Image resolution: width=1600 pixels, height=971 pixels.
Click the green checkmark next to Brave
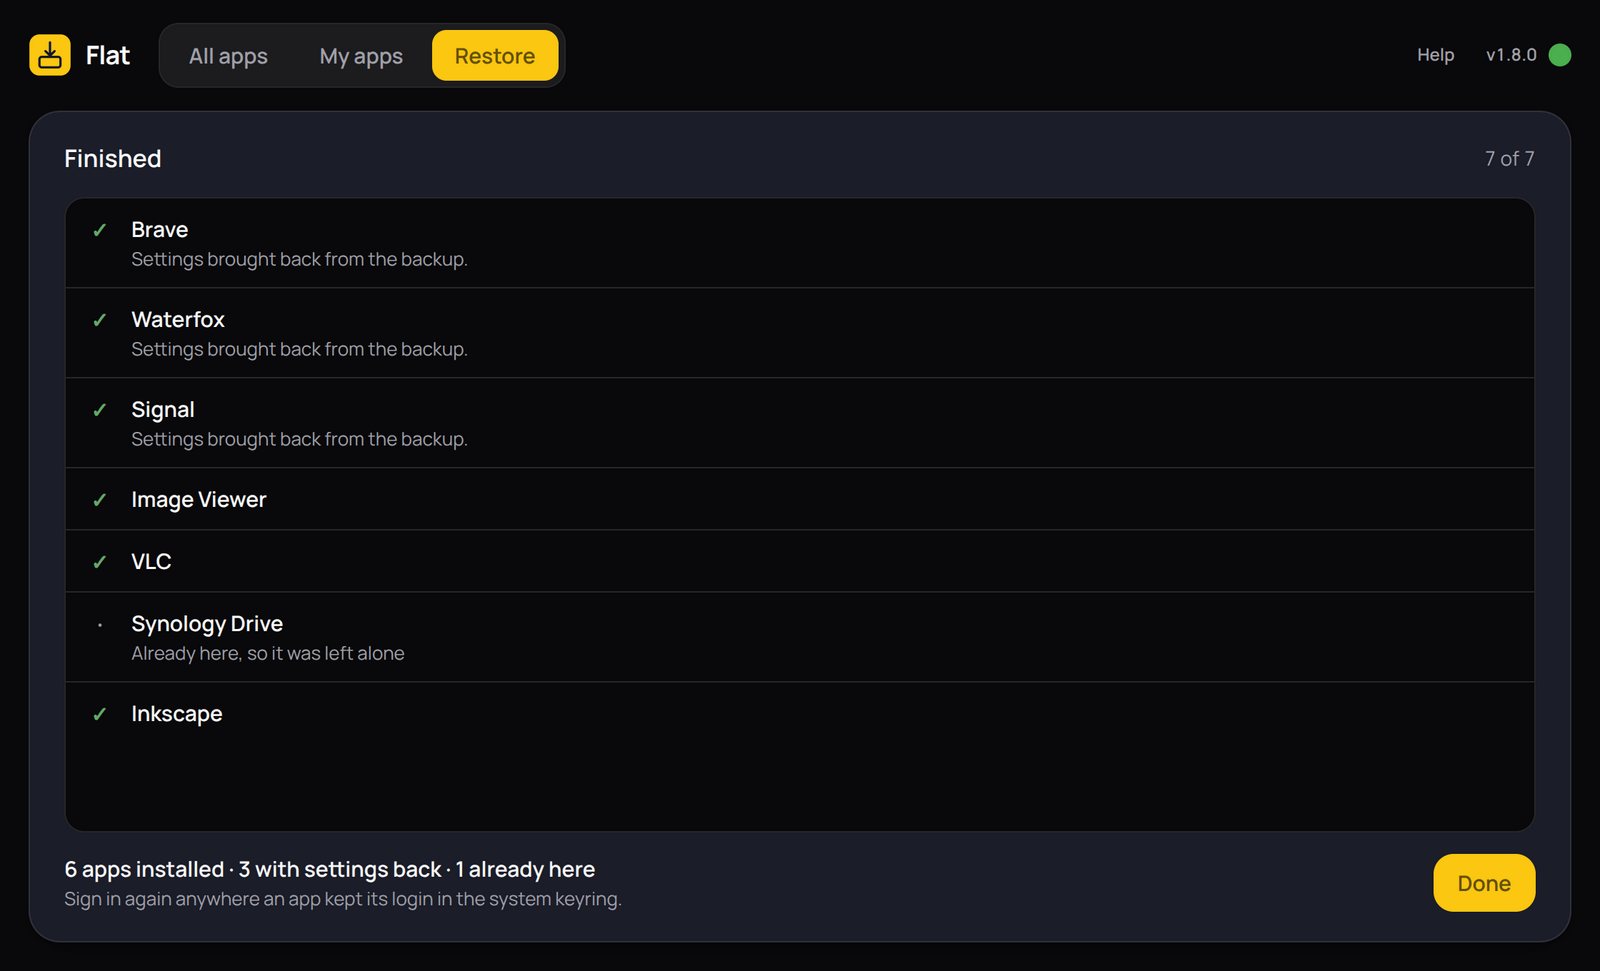[100, 230]
